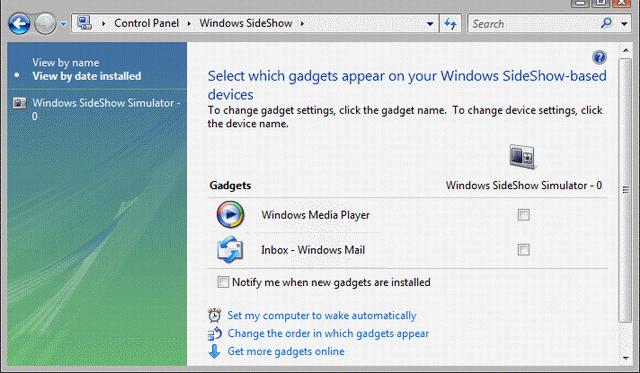Focus the Search input field
The height and width of the screenshot is (373, 640).
tap(533, 24)
